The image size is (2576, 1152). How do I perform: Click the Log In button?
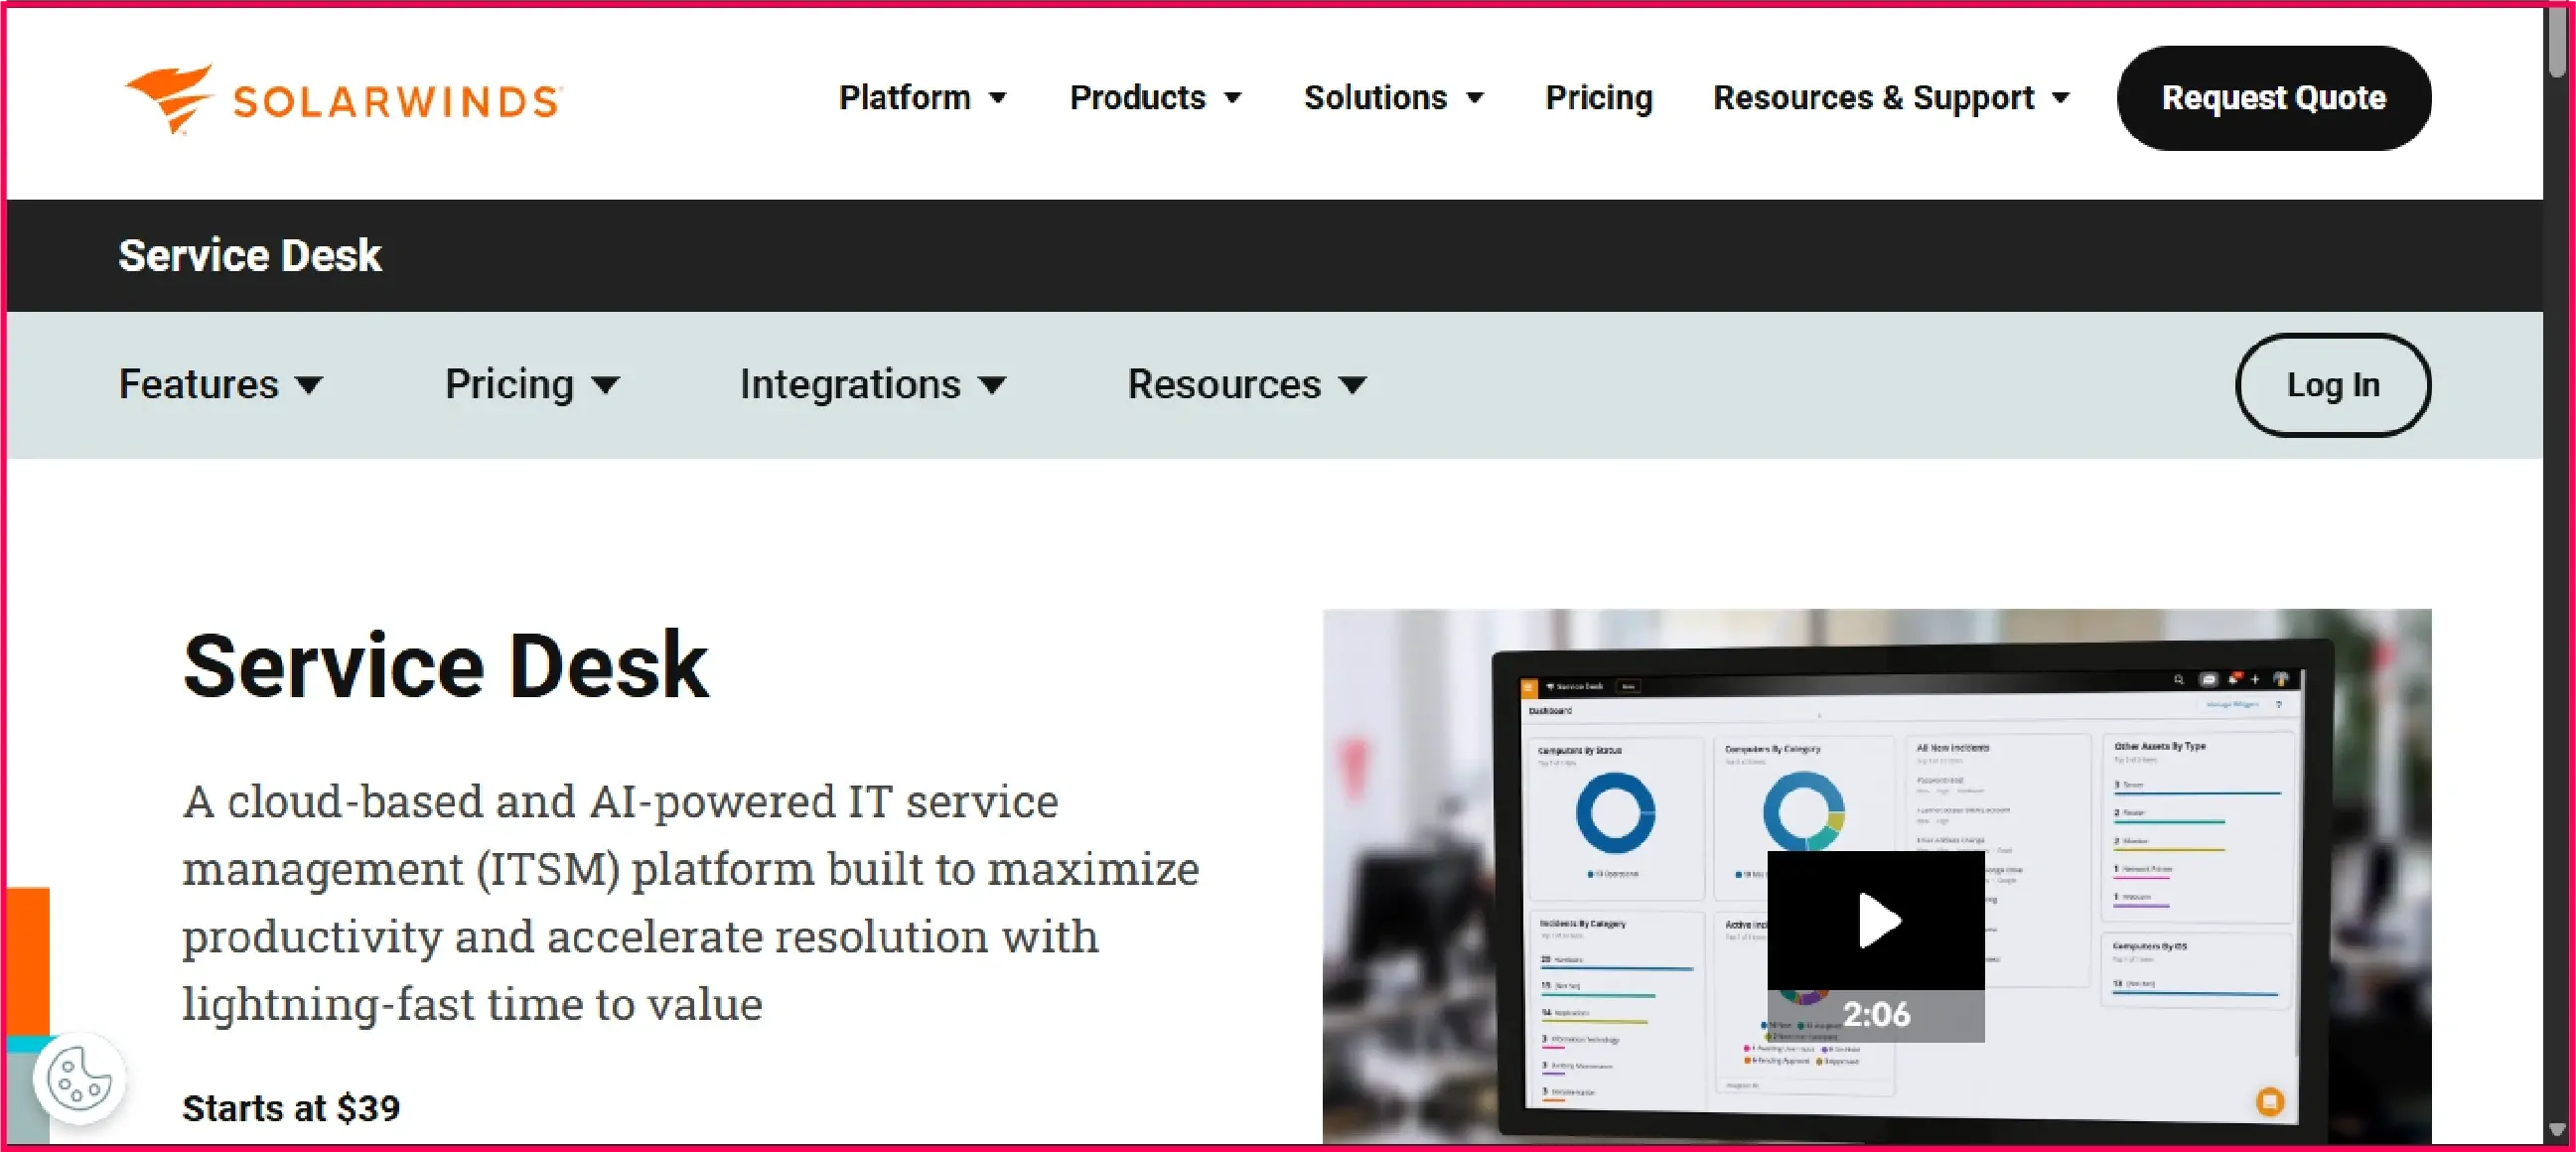[2332, 385]
